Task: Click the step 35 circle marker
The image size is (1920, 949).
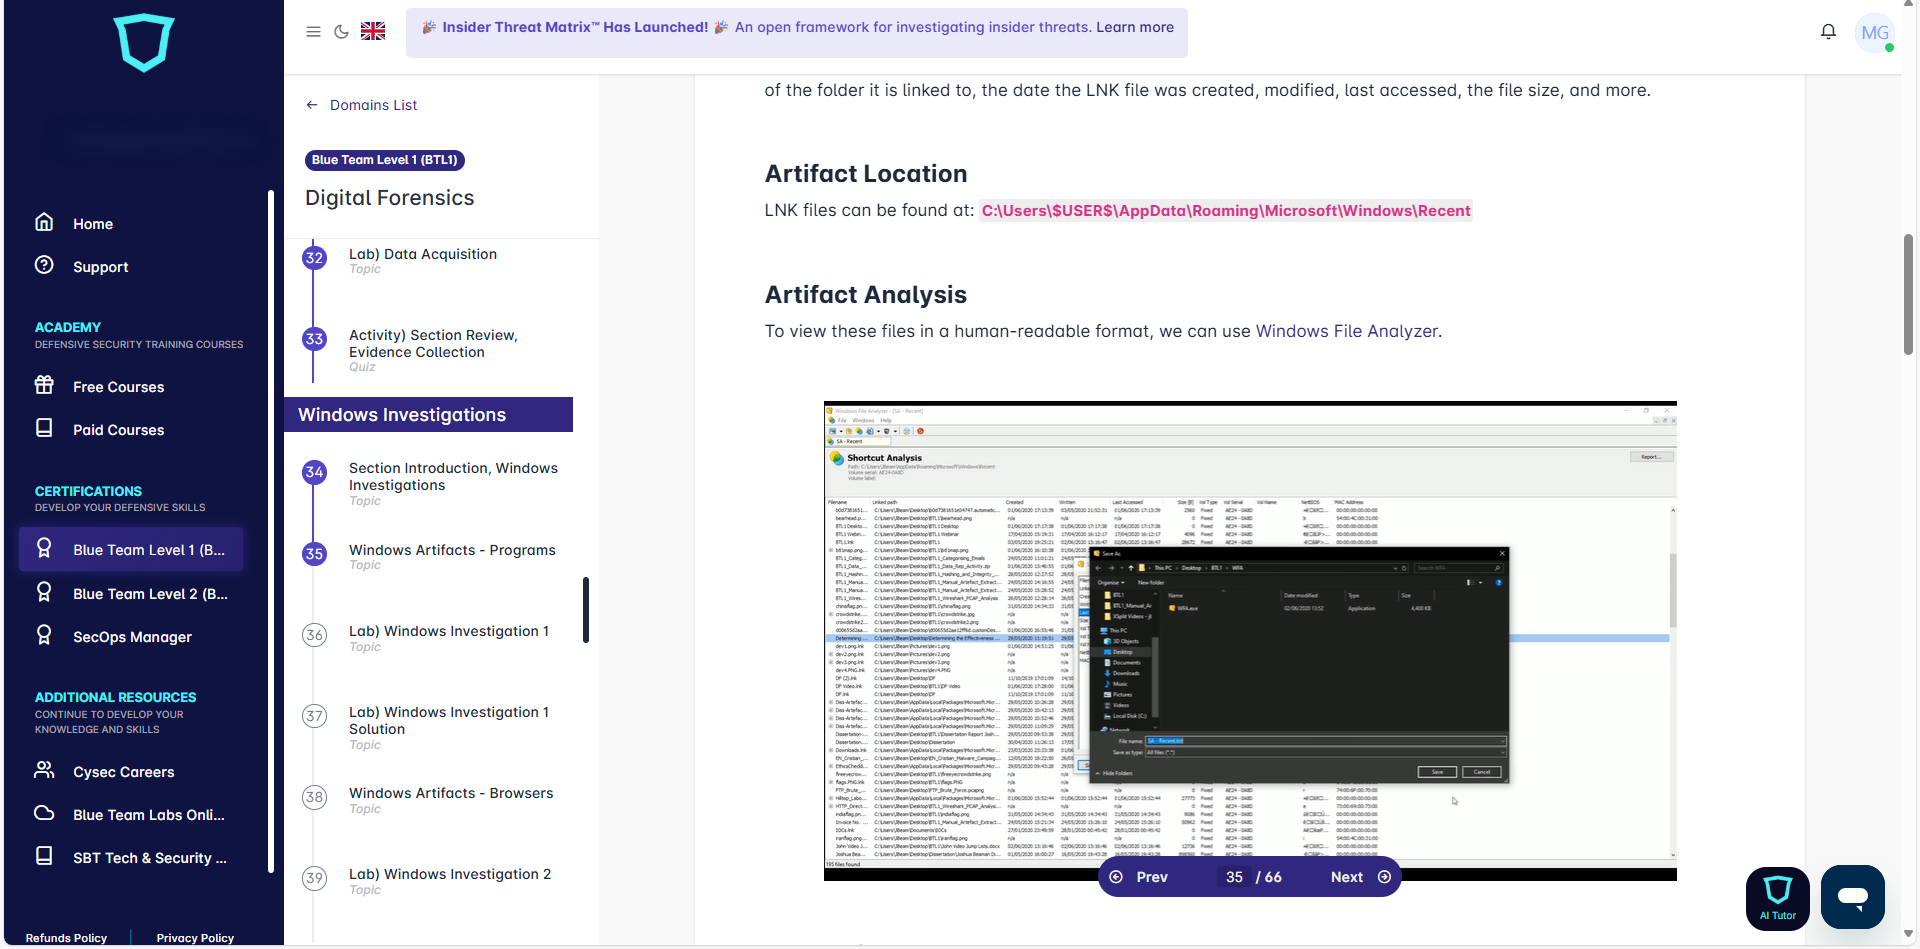Action: point(315,554)
